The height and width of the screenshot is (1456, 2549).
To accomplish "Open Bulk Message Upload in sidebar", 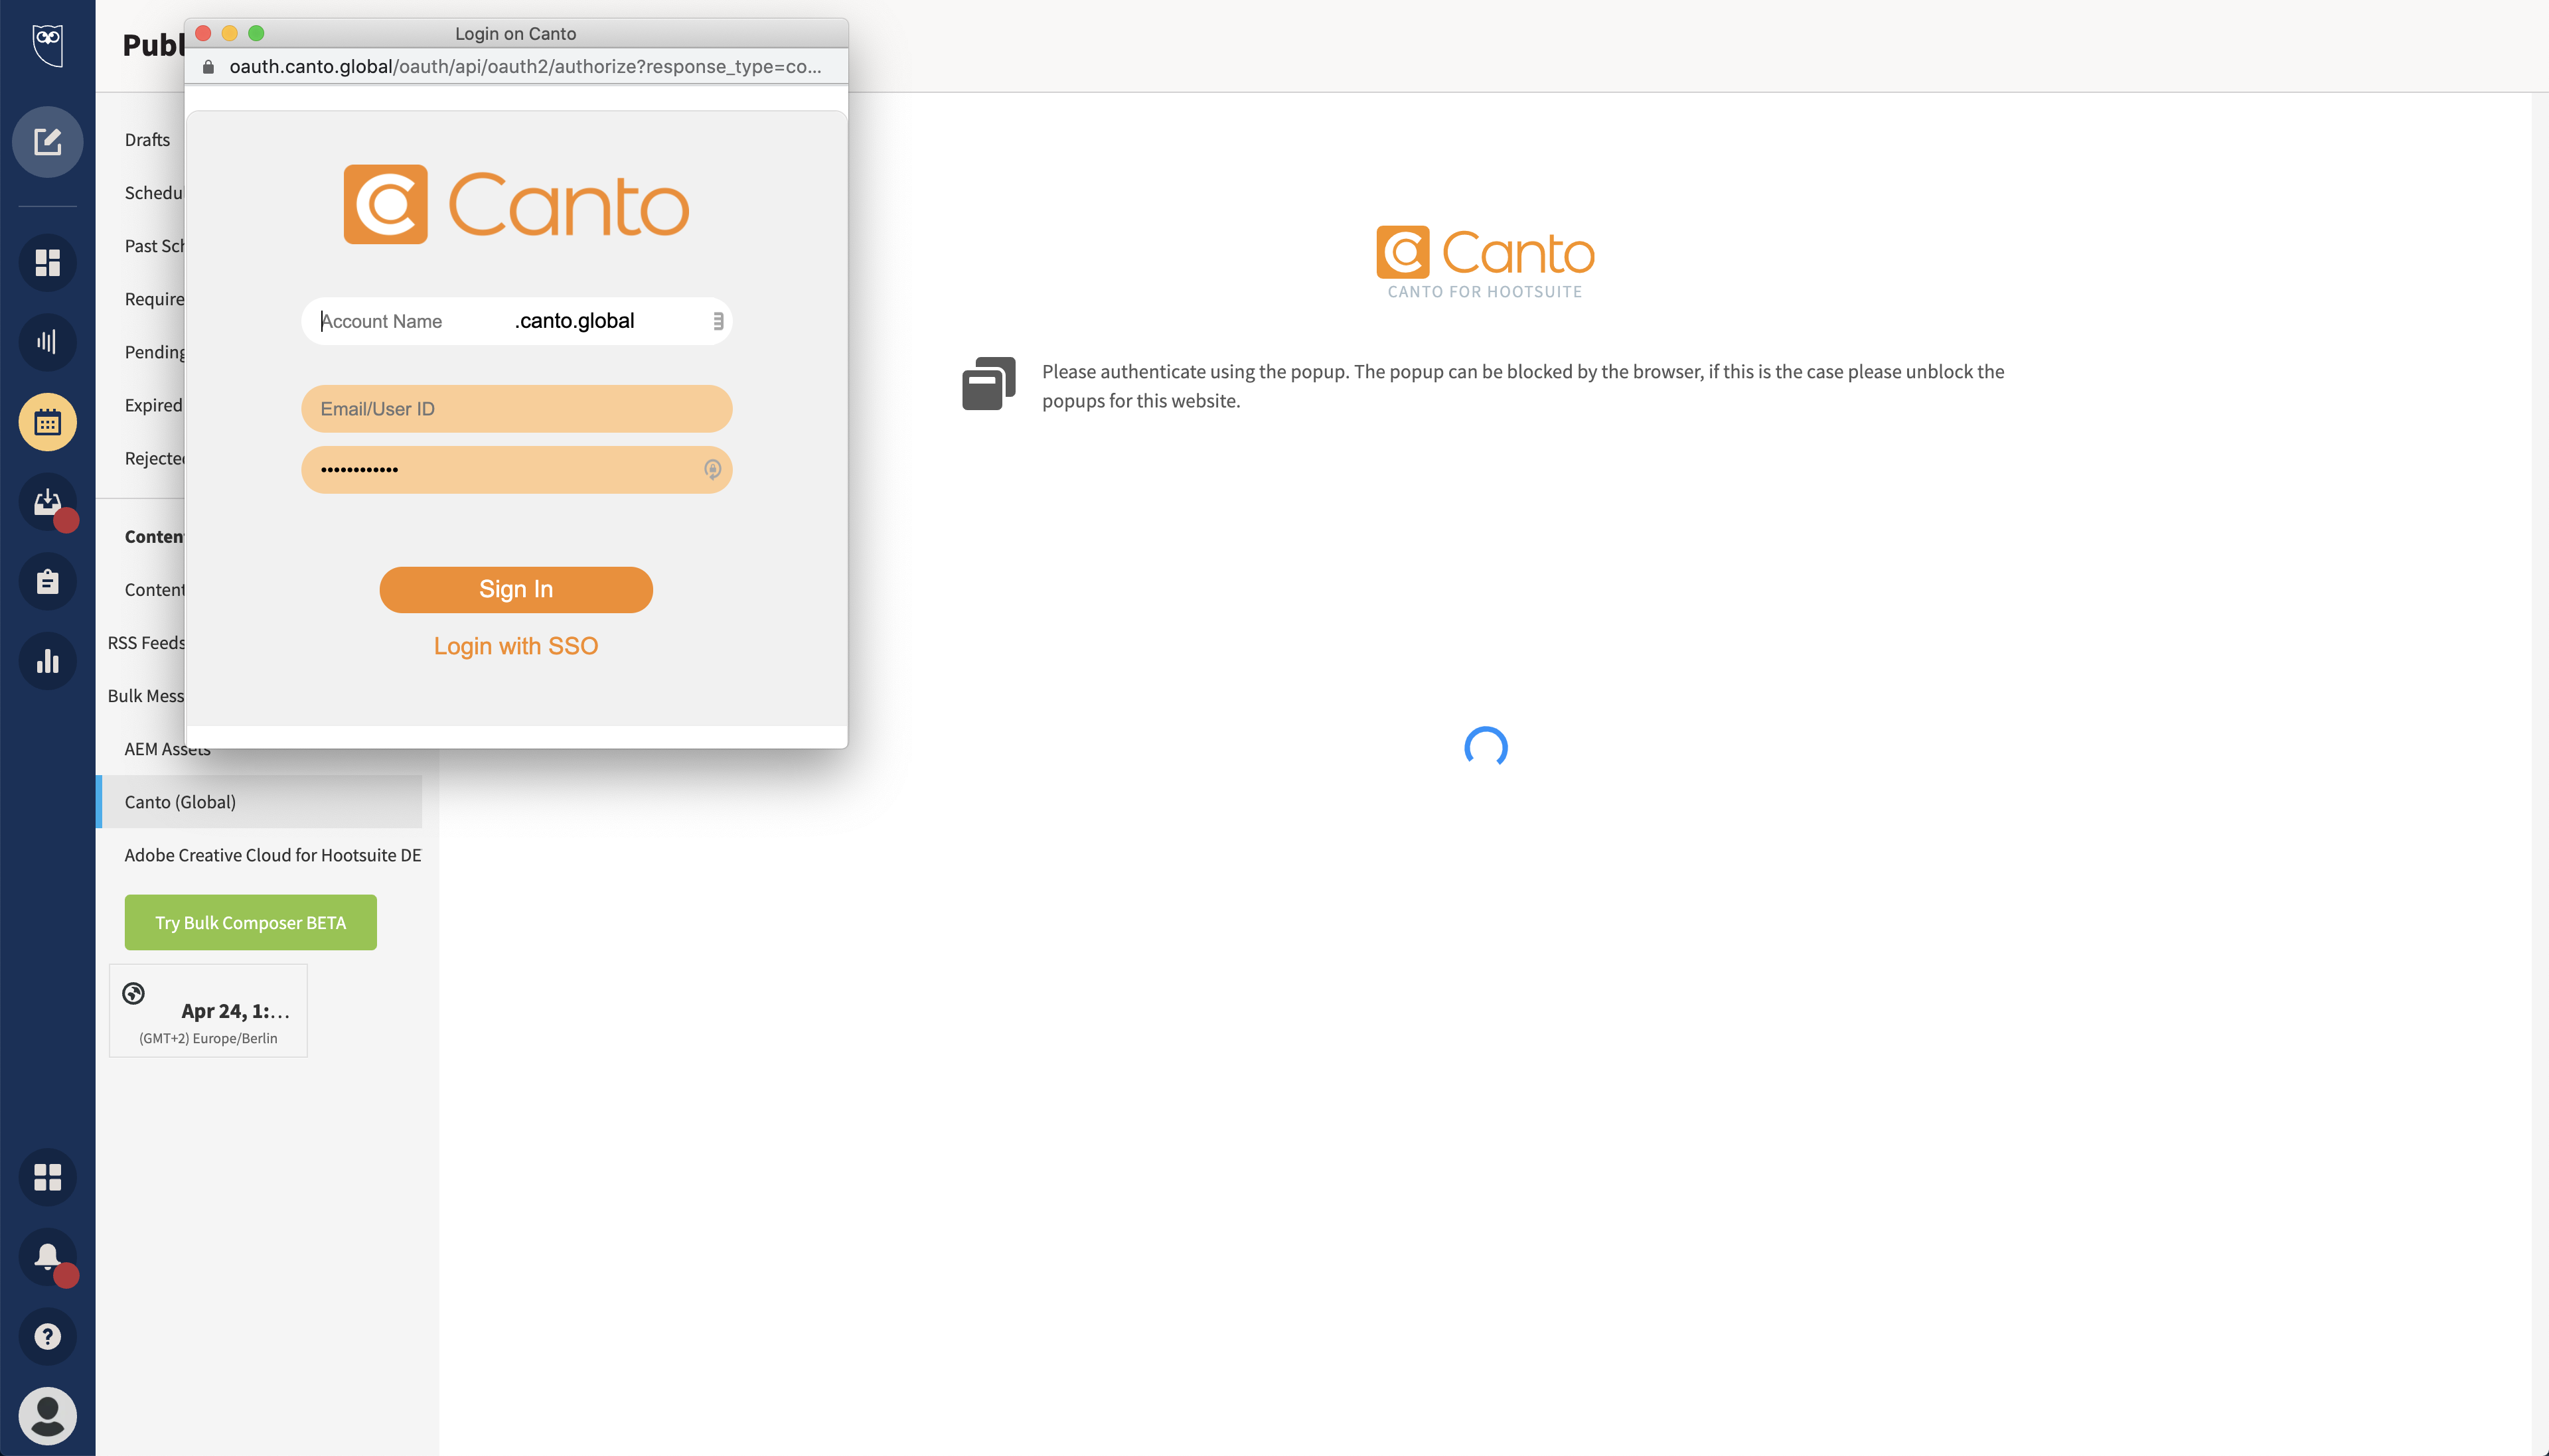I will click(x=146, y=696).
